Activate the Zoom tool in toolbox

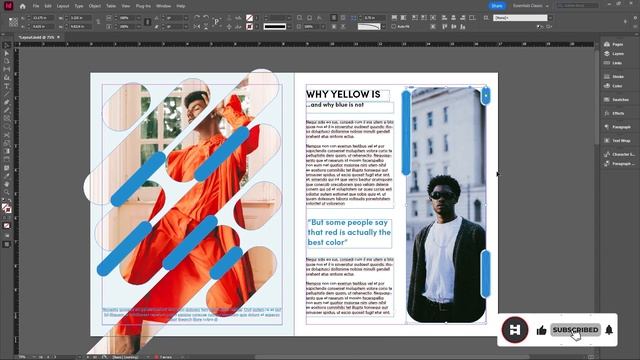tap(7, 192)
